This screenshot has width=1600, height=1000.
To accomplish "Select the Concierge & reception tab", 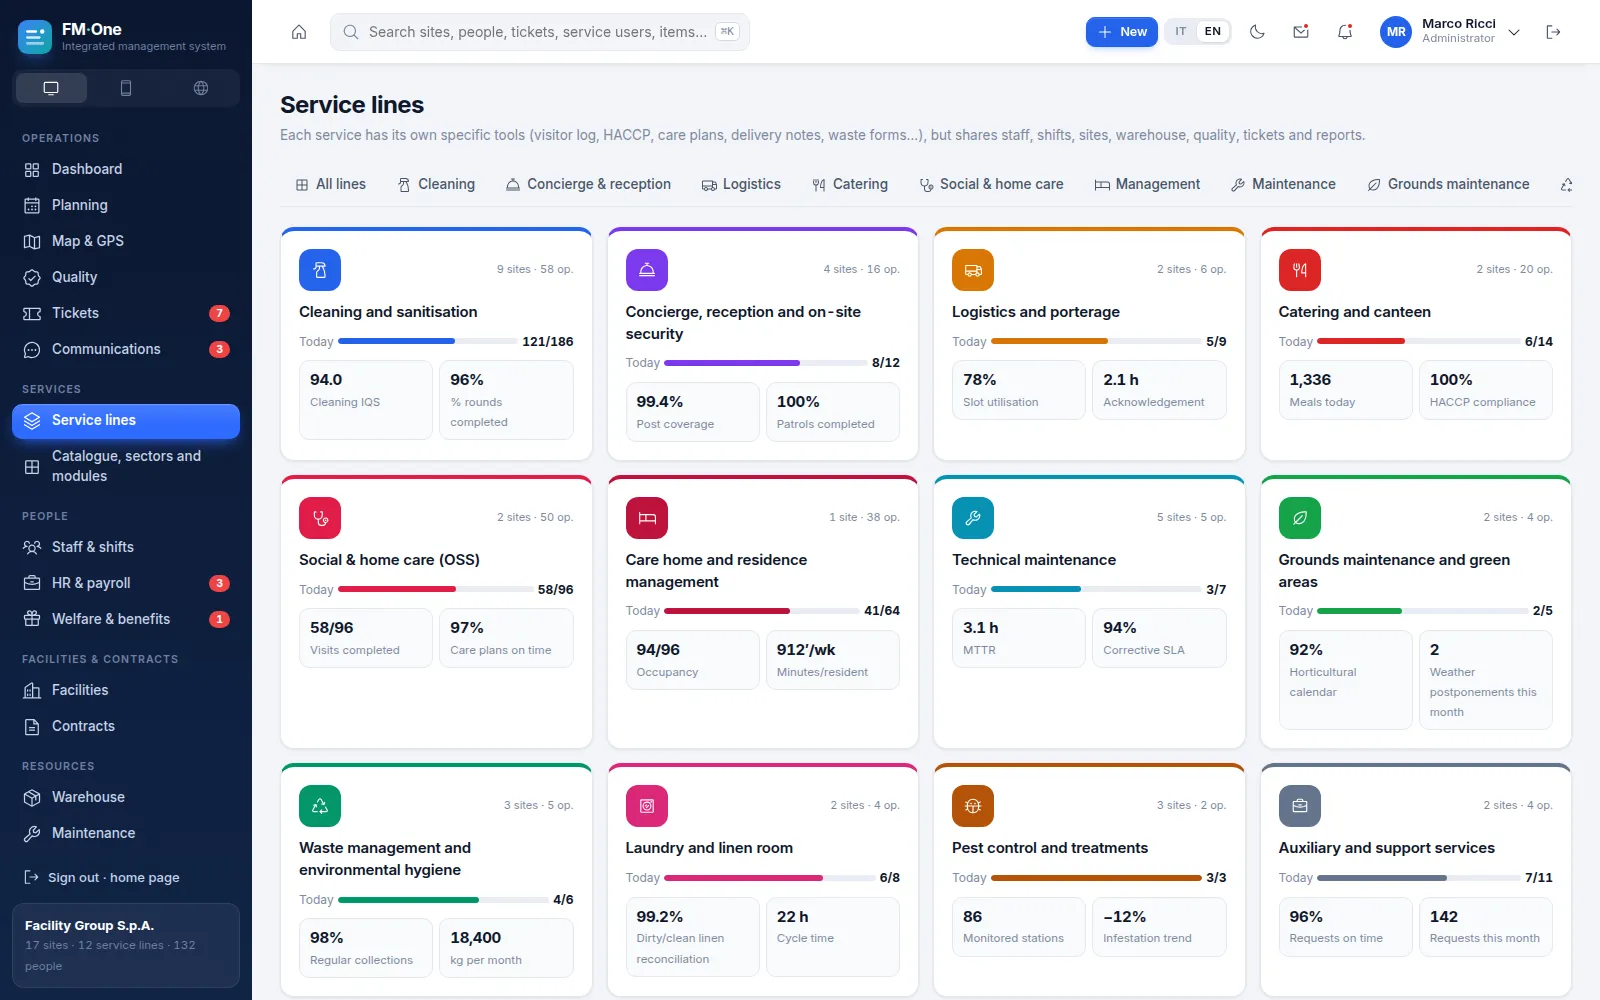I will [588, 184].
